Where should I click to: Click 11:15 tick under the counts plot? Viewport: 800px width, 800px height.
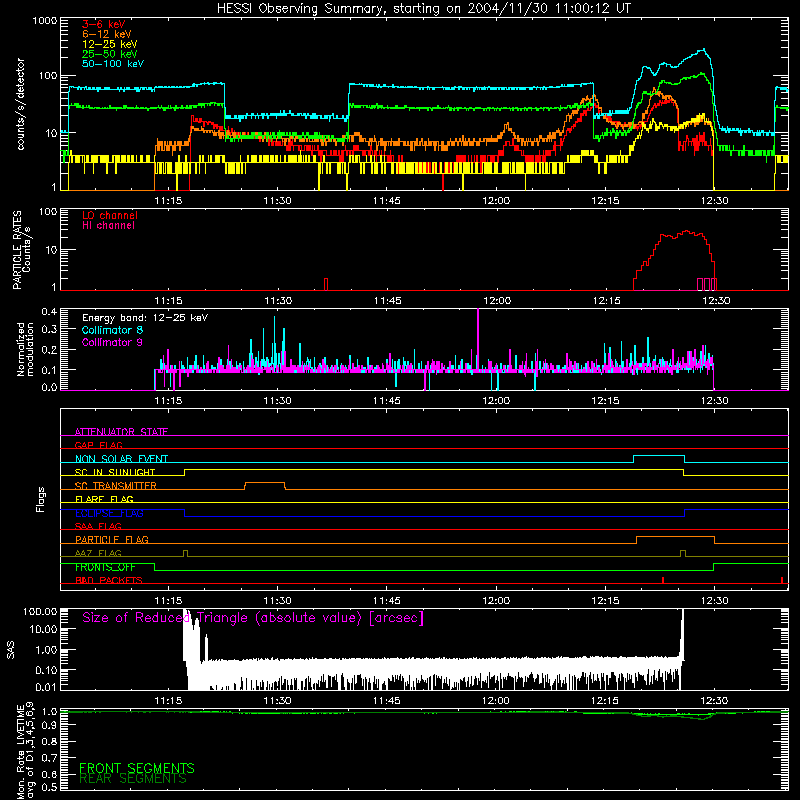pyautogui.click(x=168, y=201)
